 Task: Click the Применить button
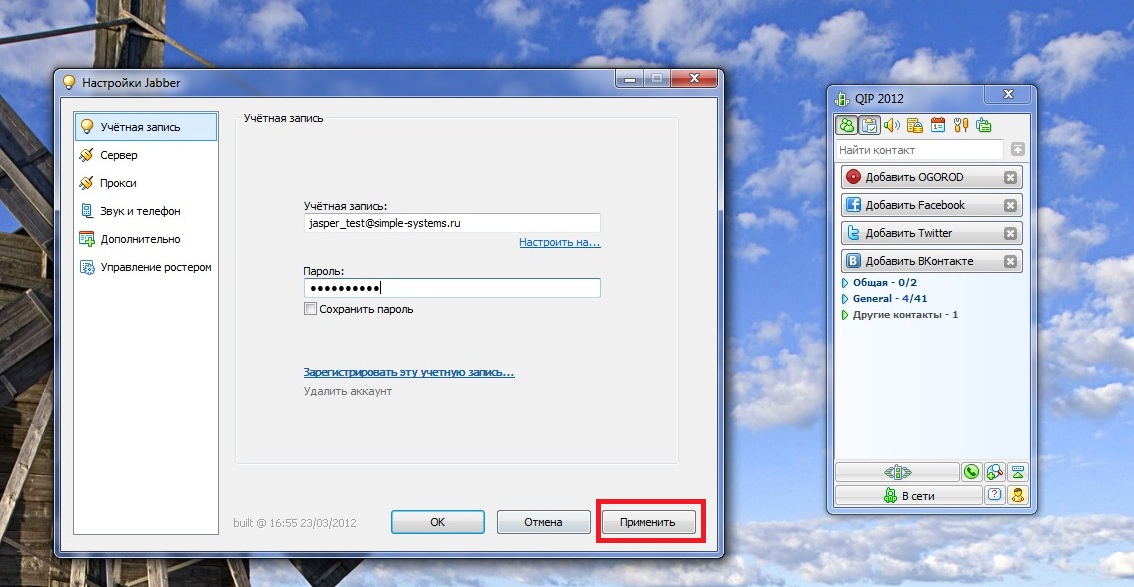click(648, 522)
